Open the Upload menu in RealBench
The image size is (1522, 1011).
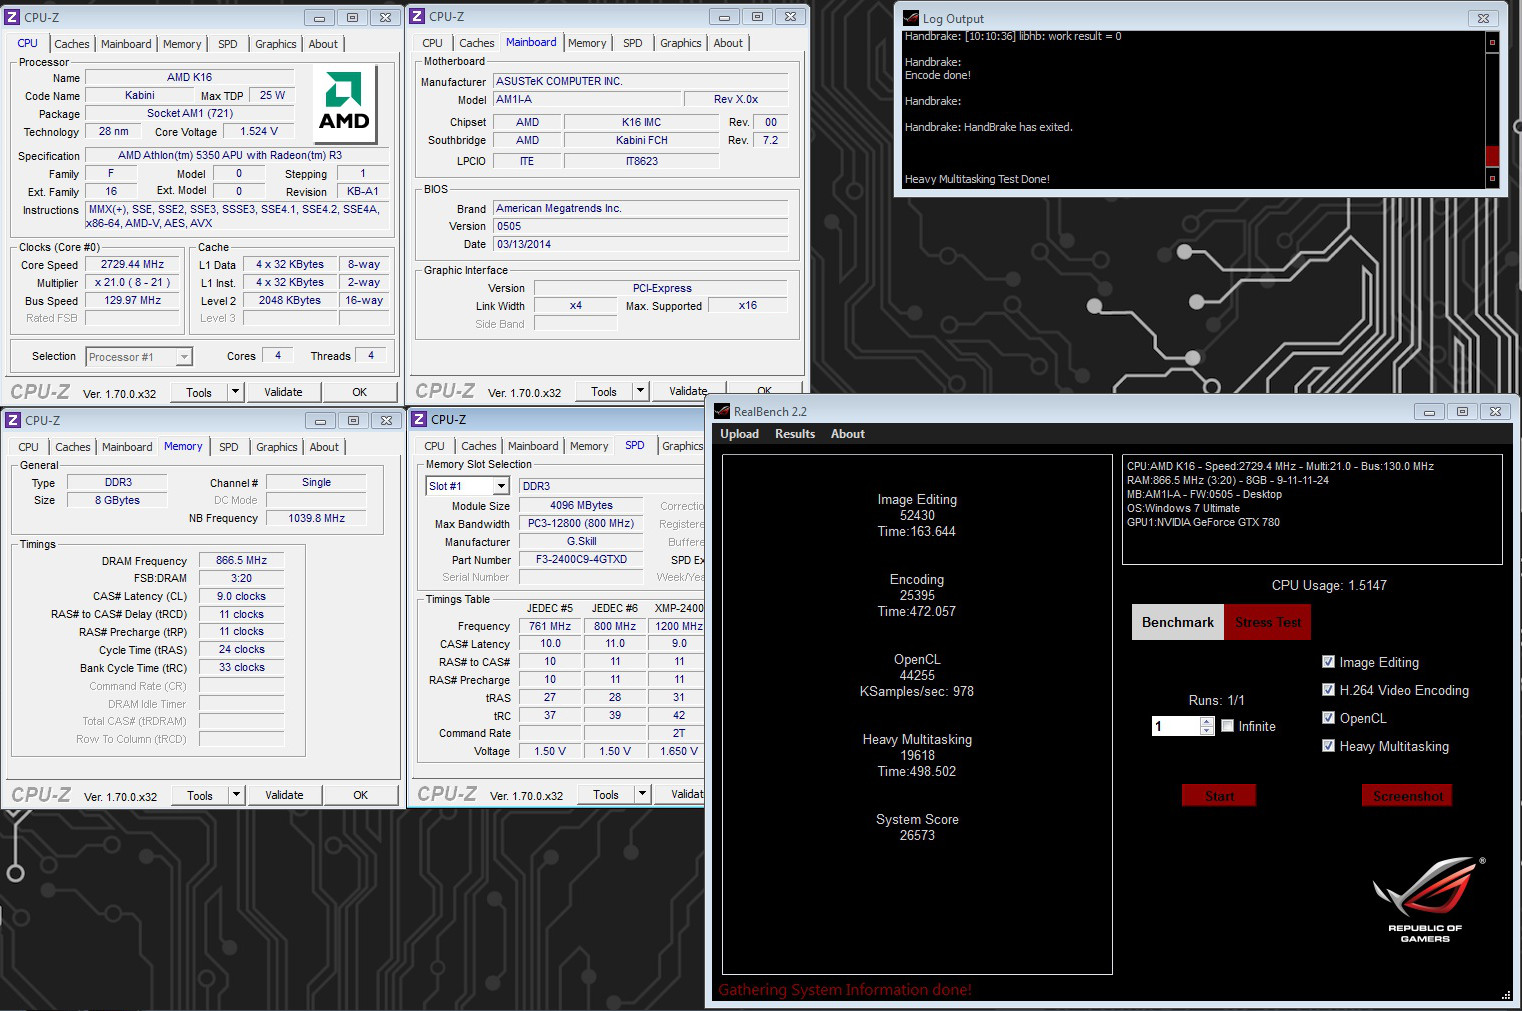pos(739,434)
